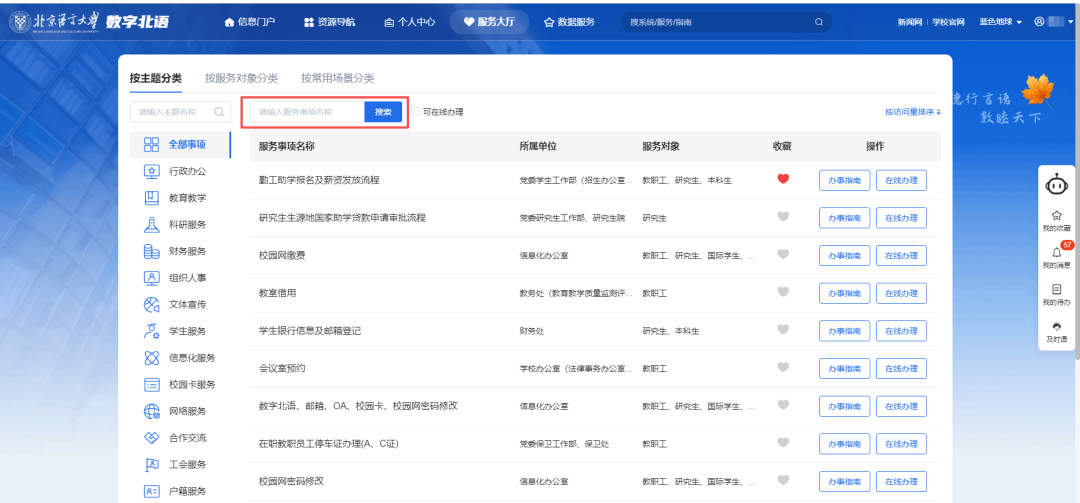Screen dimensions: 1080x503
Task: Expand the user account menu arrow
Action: [1072, 22]
